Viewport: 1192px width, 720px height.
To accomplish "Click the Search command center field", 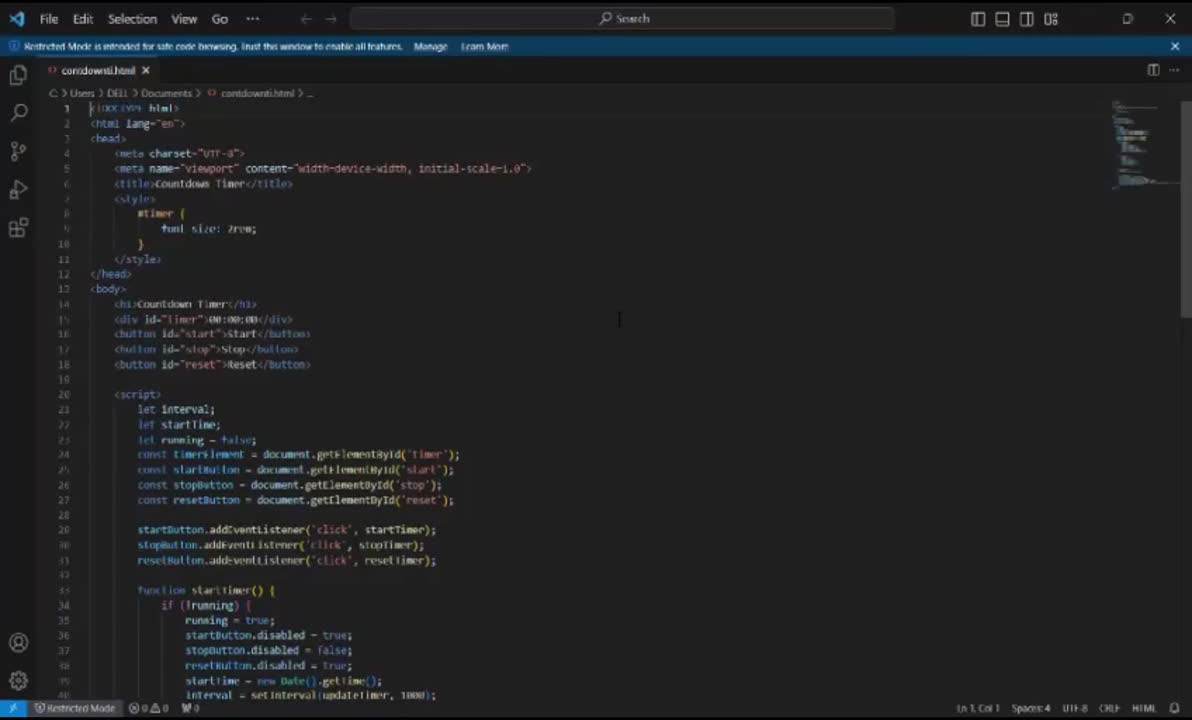I will coord(623,19).
